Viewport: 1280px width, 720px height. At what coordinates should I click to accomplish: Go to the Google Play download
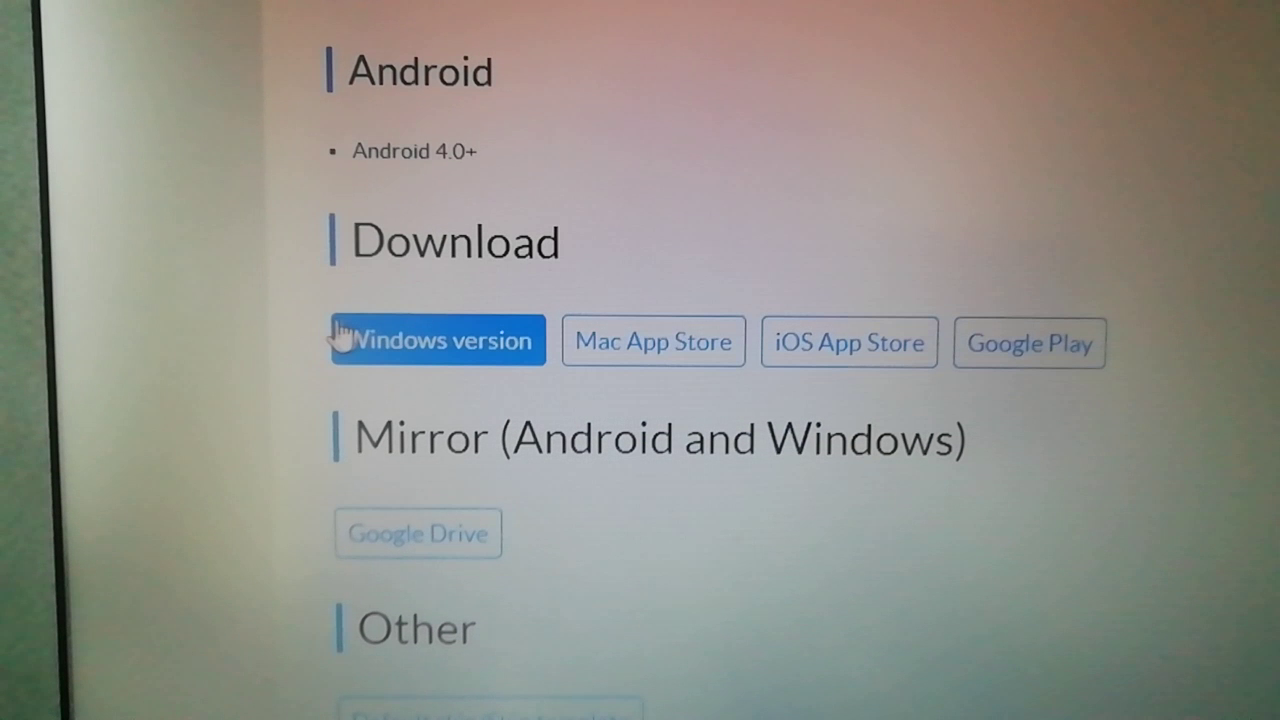coord(1029,343)
